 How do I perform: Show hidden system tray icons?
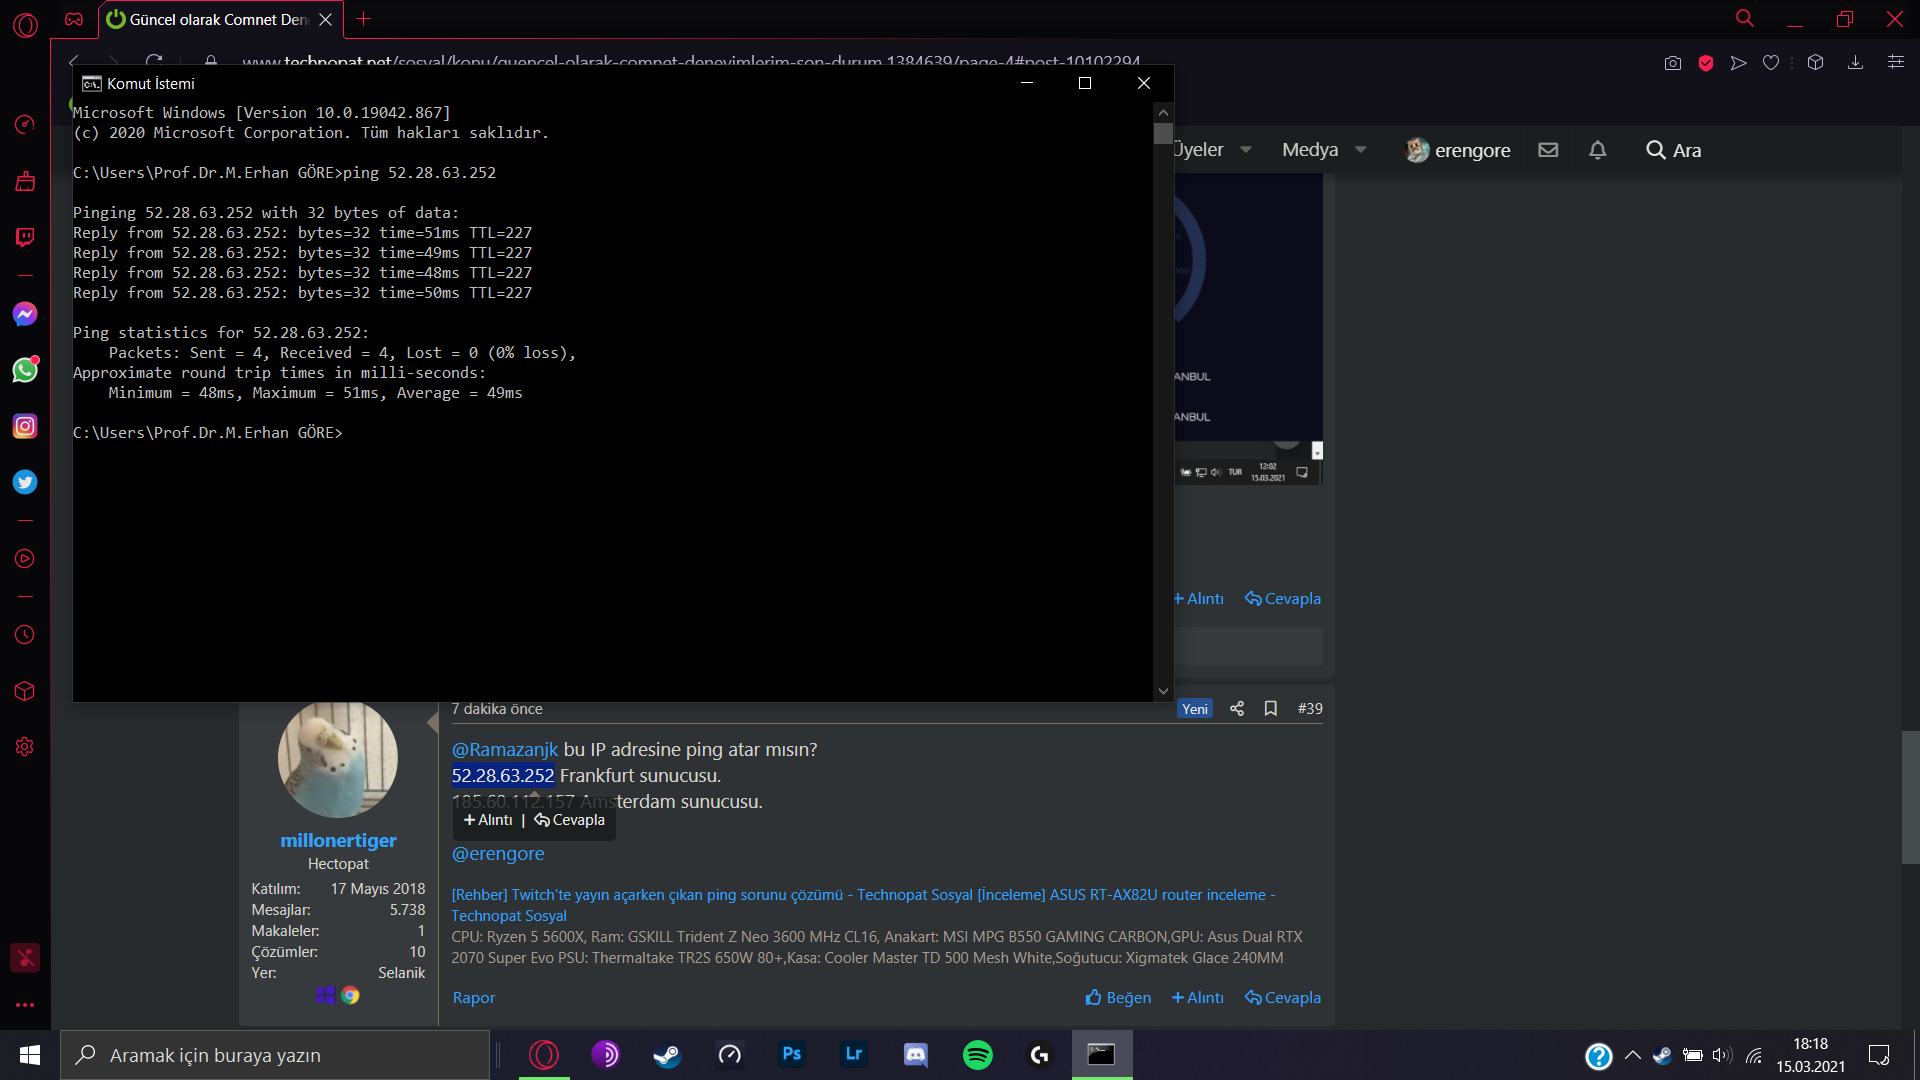pos(1632,1055)
